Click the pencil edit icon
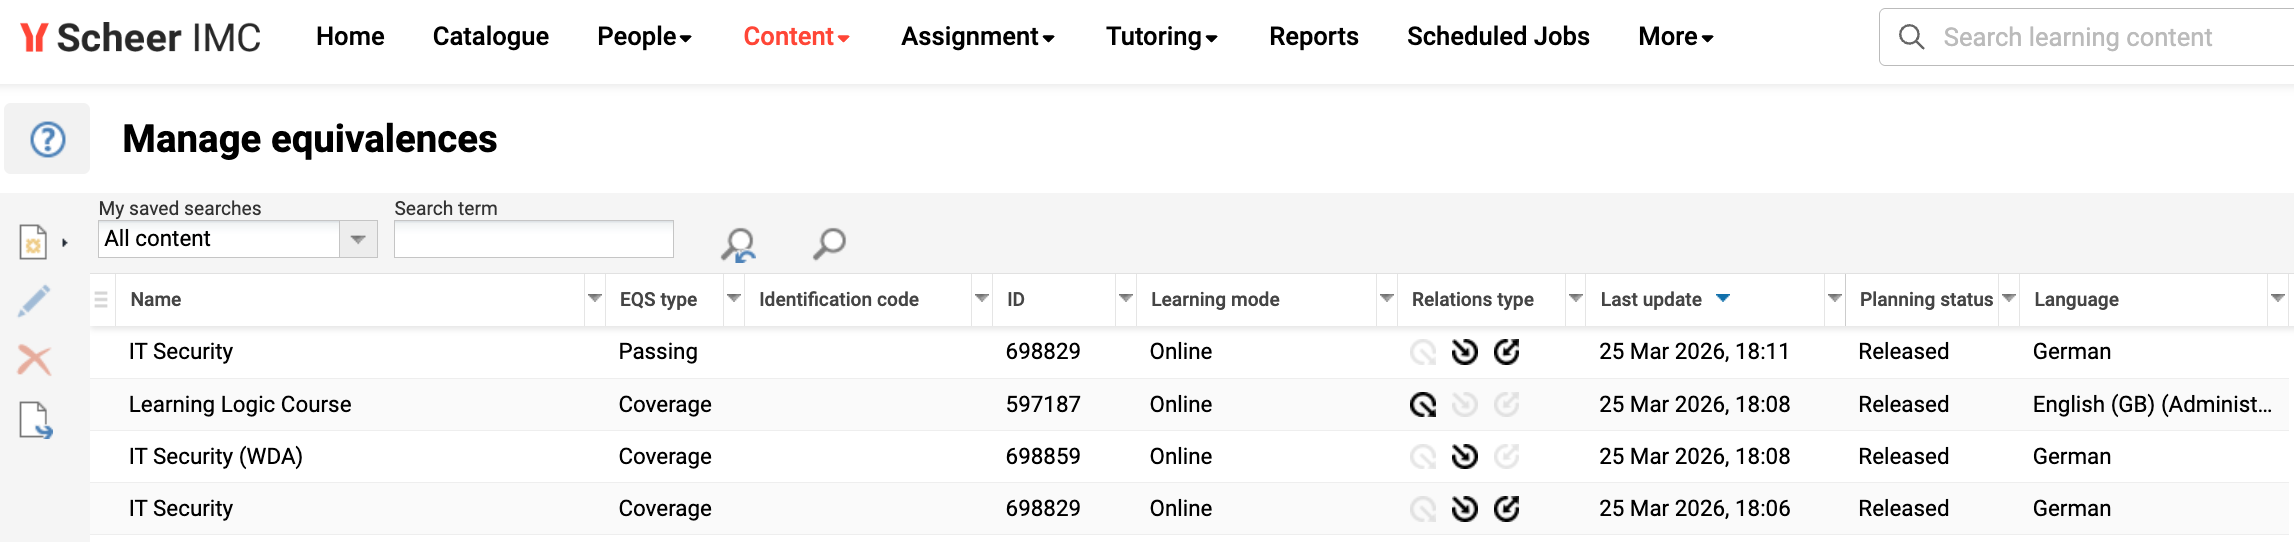 [x=34, y=301]
